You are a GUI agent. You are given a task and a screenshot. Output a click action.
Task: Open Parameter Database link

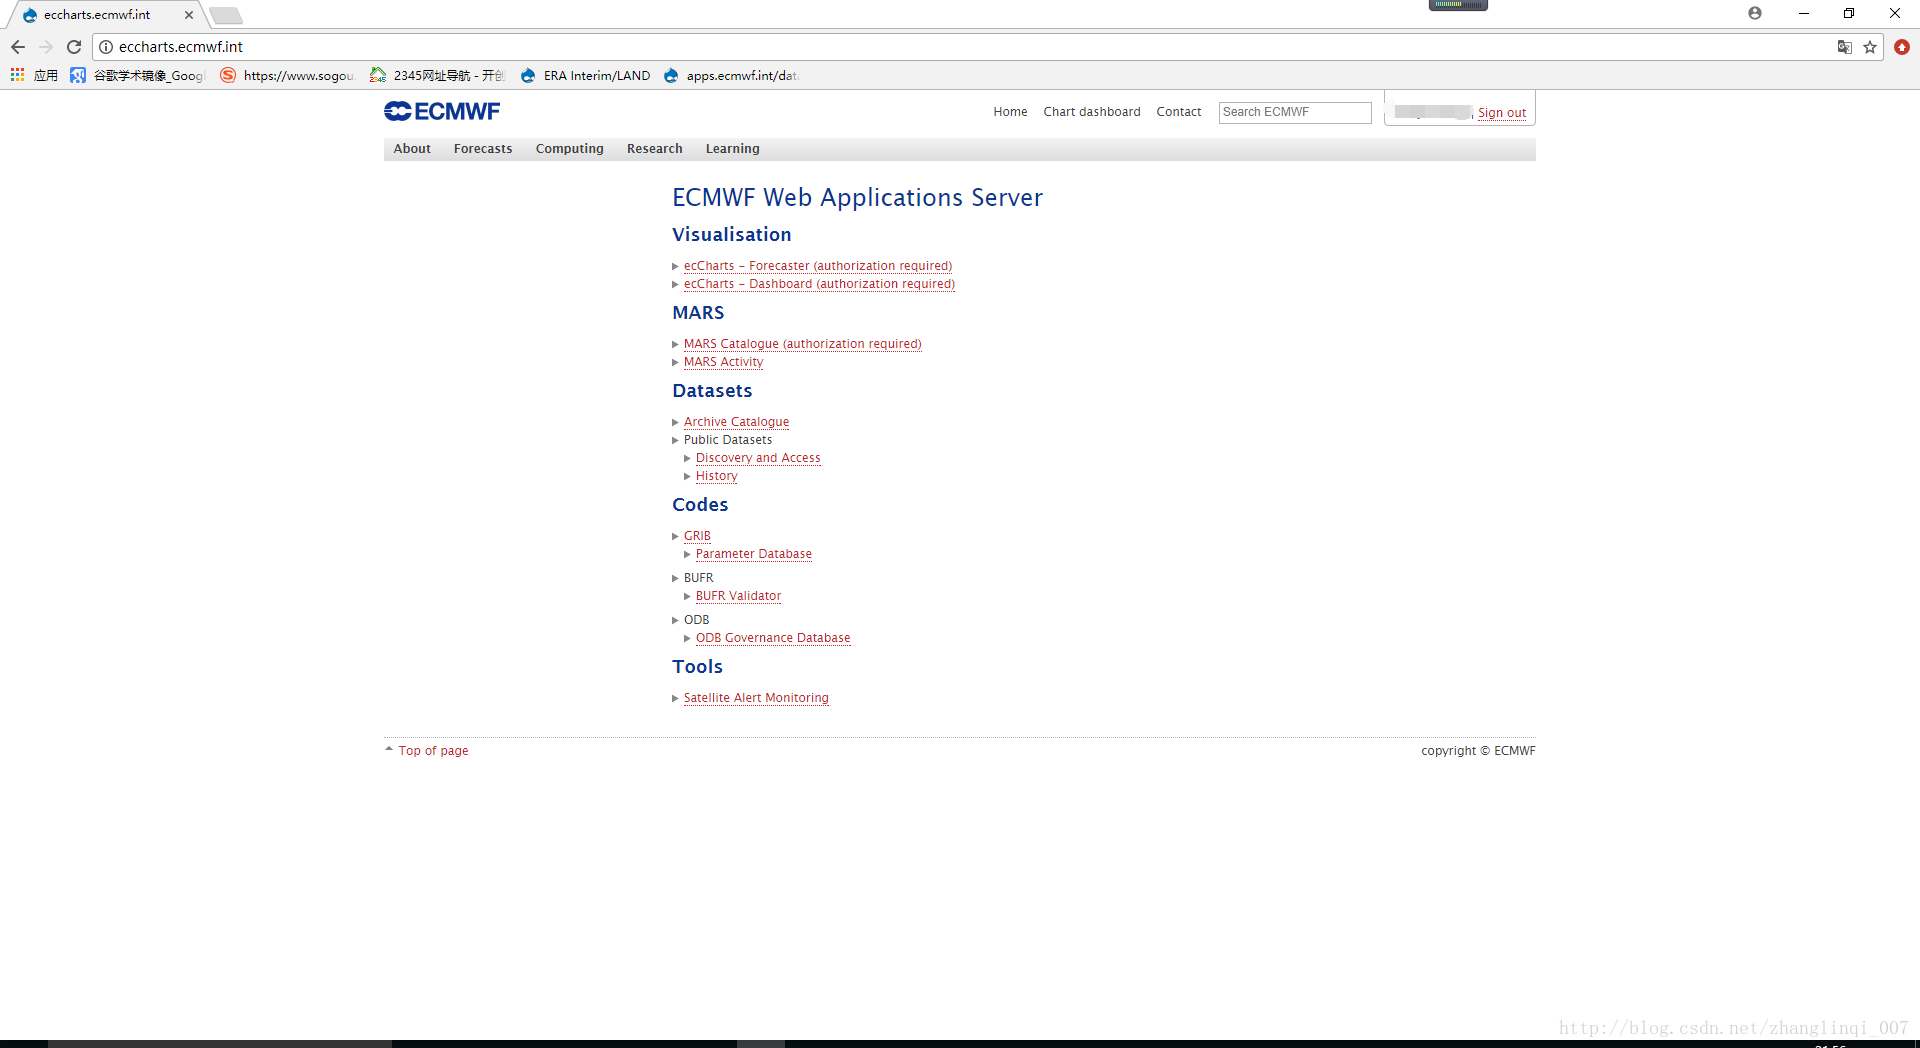click(x=754, y=554)
